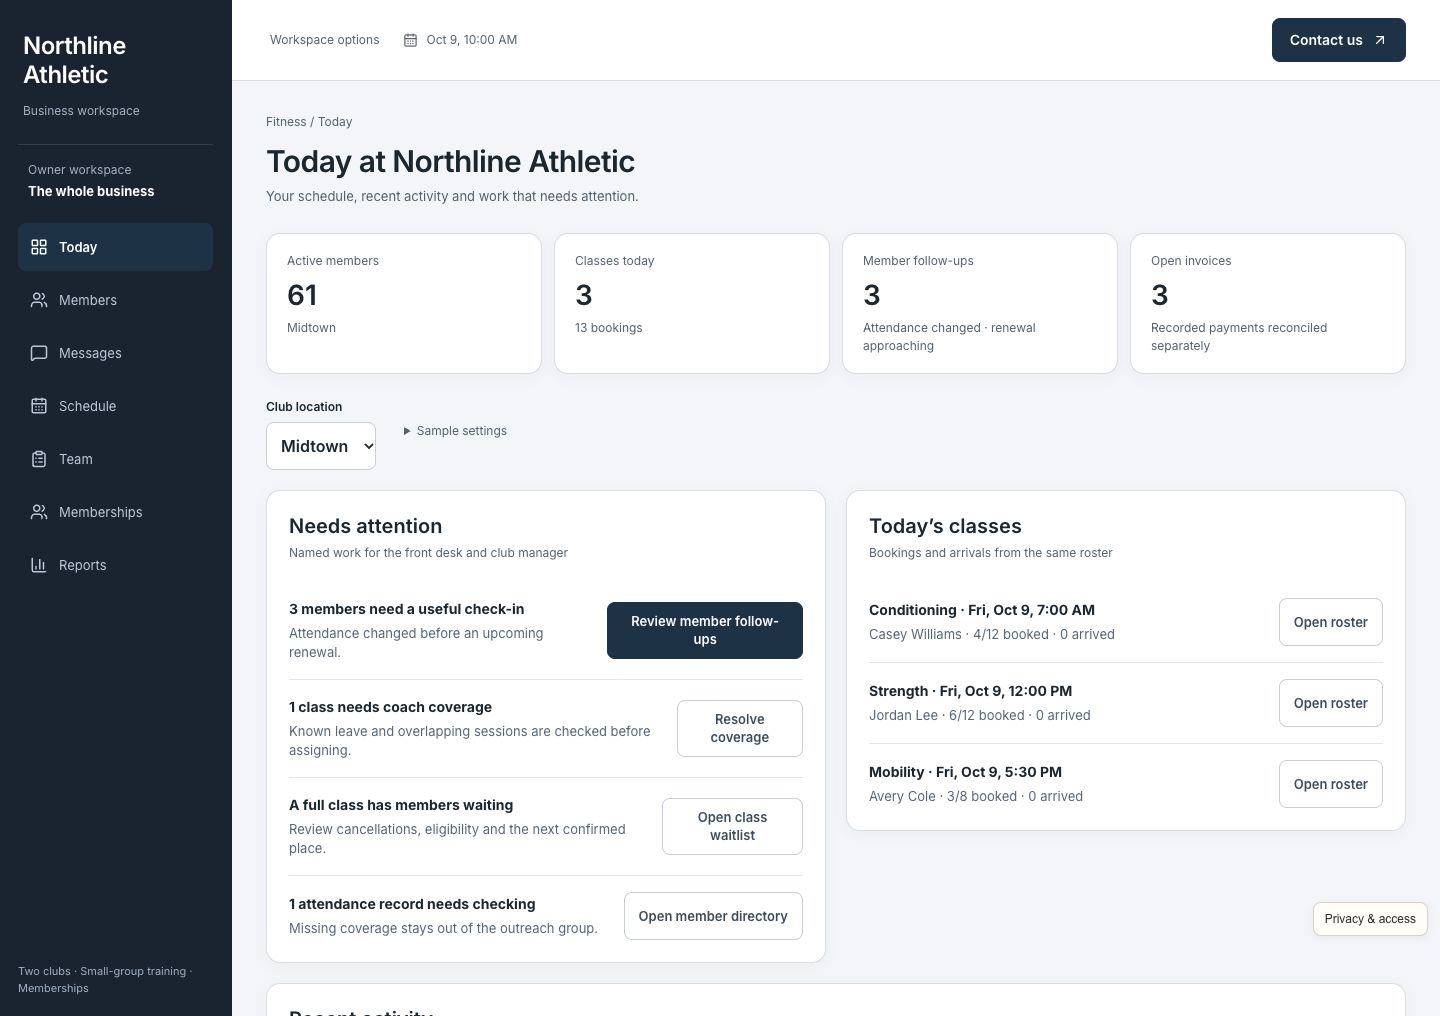Click the Today grid icon in sidebar

(x=39, y=247)
